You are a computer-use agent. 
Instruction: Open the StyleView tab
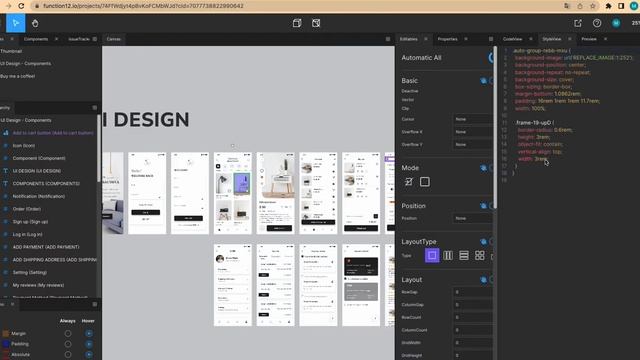(x=551, y=39)
